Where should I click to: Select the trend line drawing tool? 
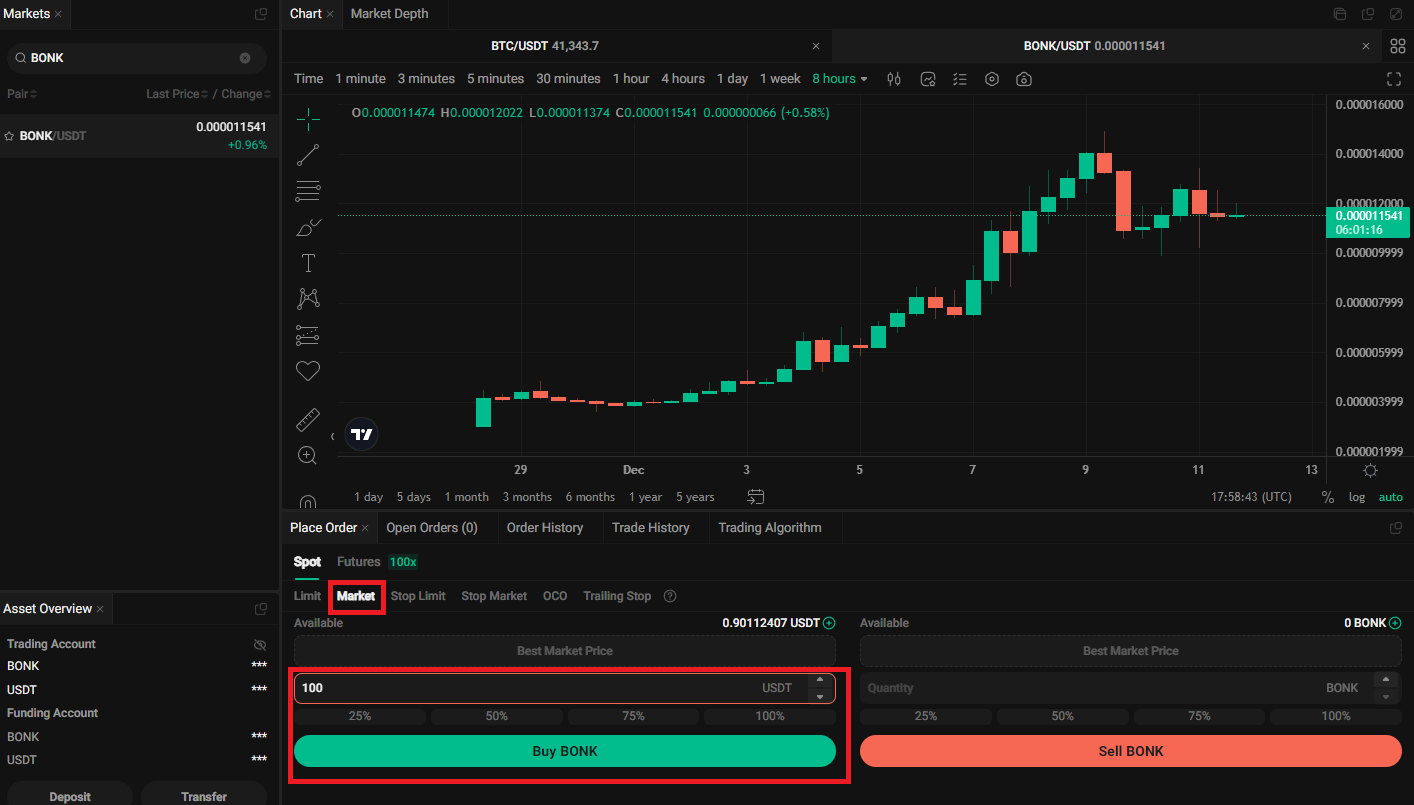(x=308, y=155)
